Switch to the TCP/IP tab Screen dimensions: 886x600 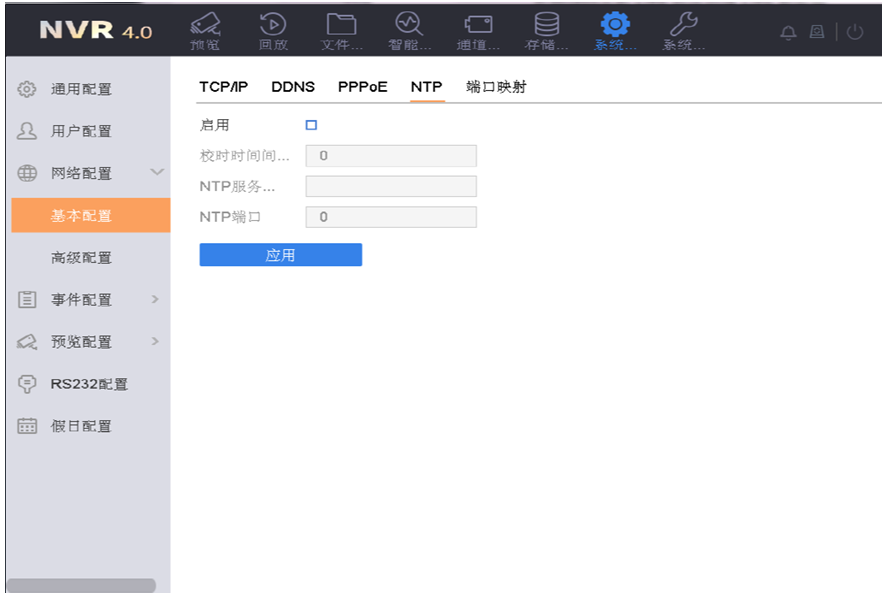(x=223, y=87)
